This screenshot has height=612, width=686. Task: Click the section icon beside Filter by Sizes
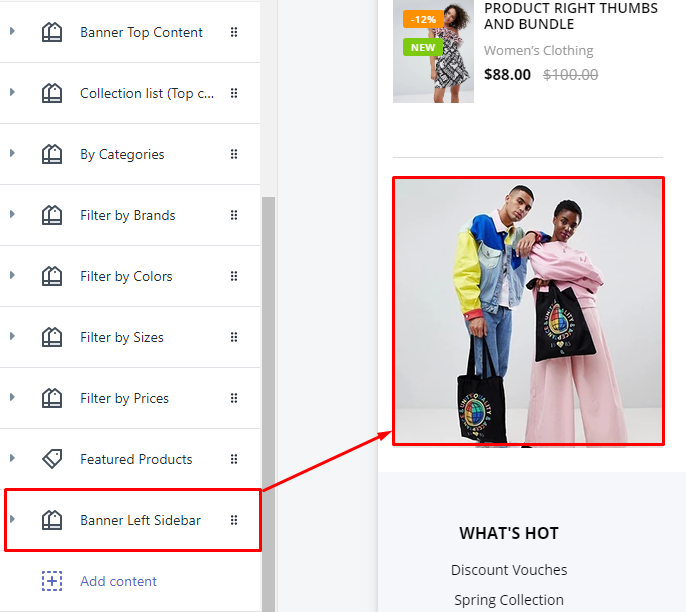52,337
